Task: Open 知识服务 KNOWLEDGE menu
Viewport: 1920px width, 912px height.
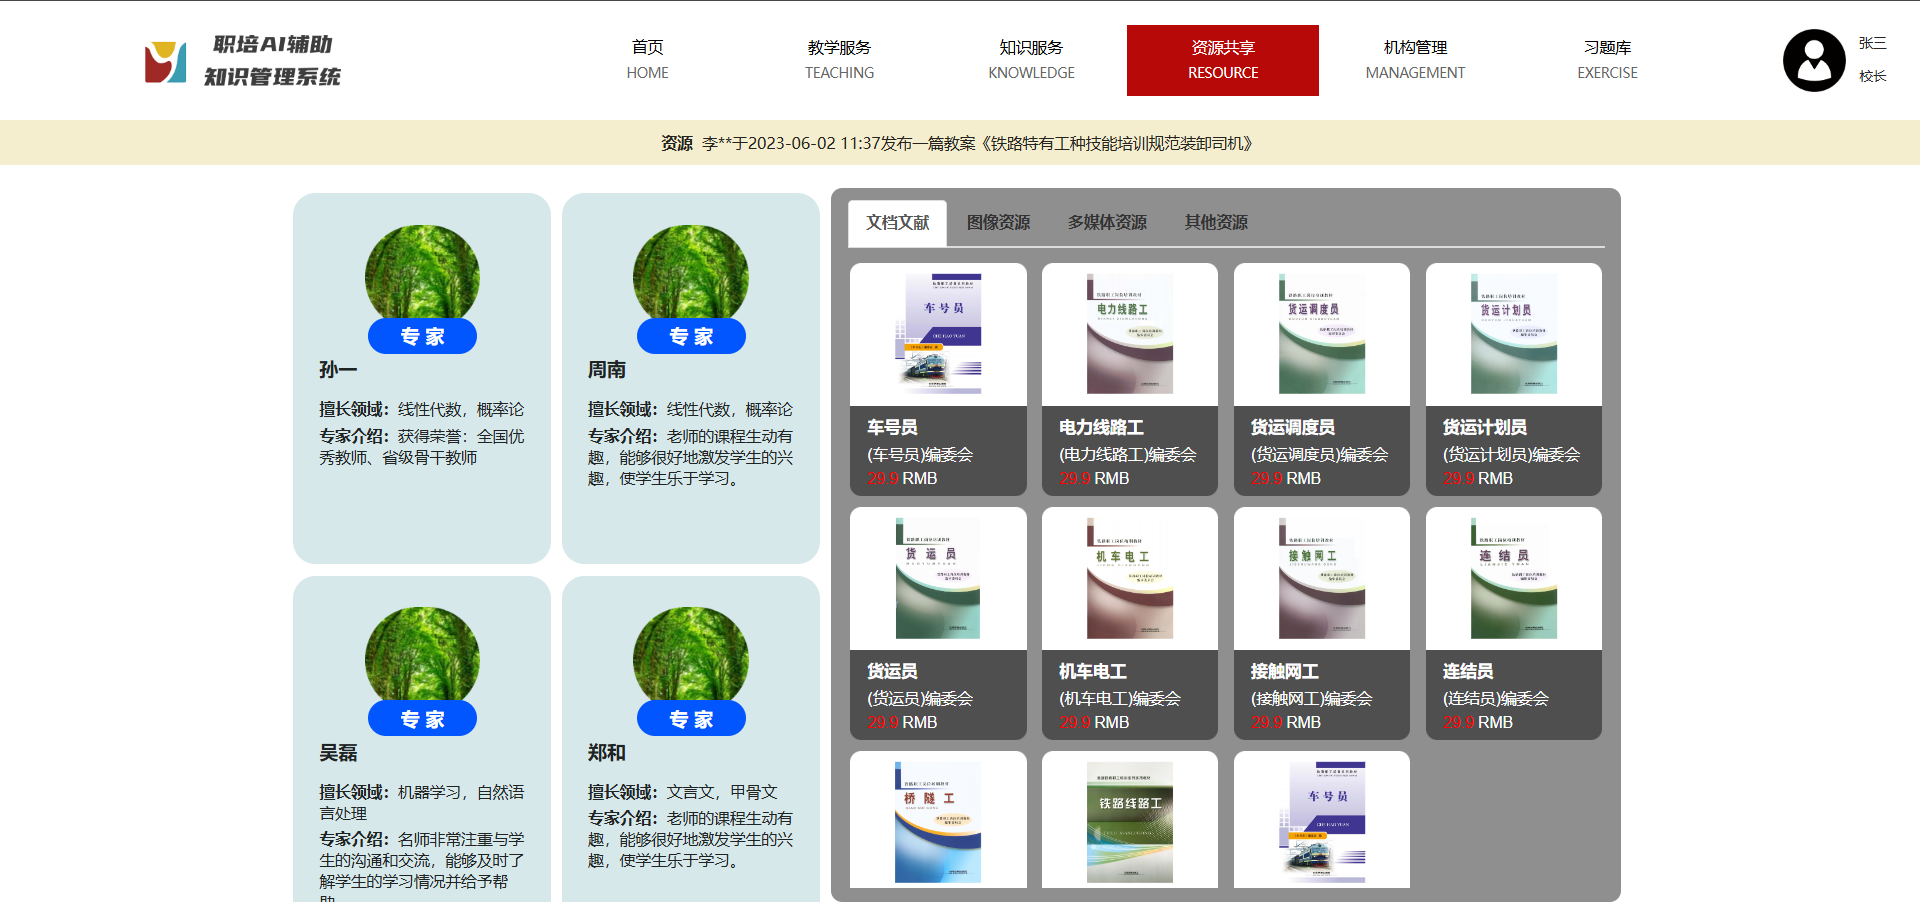Action: point(1031,60)
